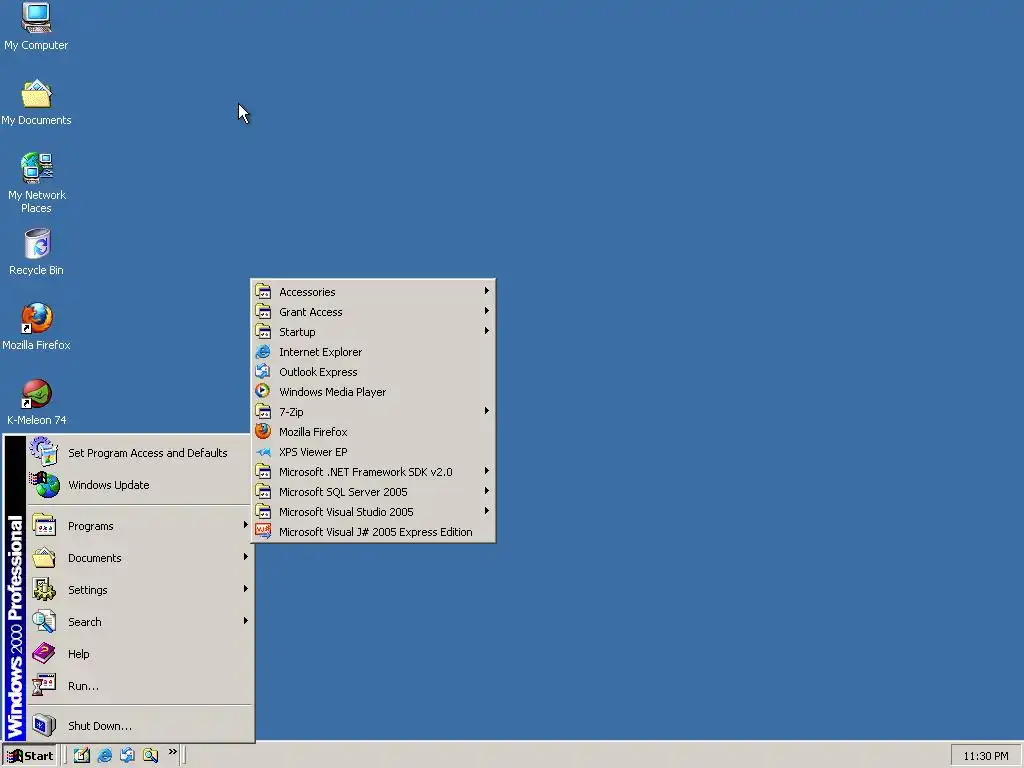Click the Outlook Express icon in Programs menu

263,372
